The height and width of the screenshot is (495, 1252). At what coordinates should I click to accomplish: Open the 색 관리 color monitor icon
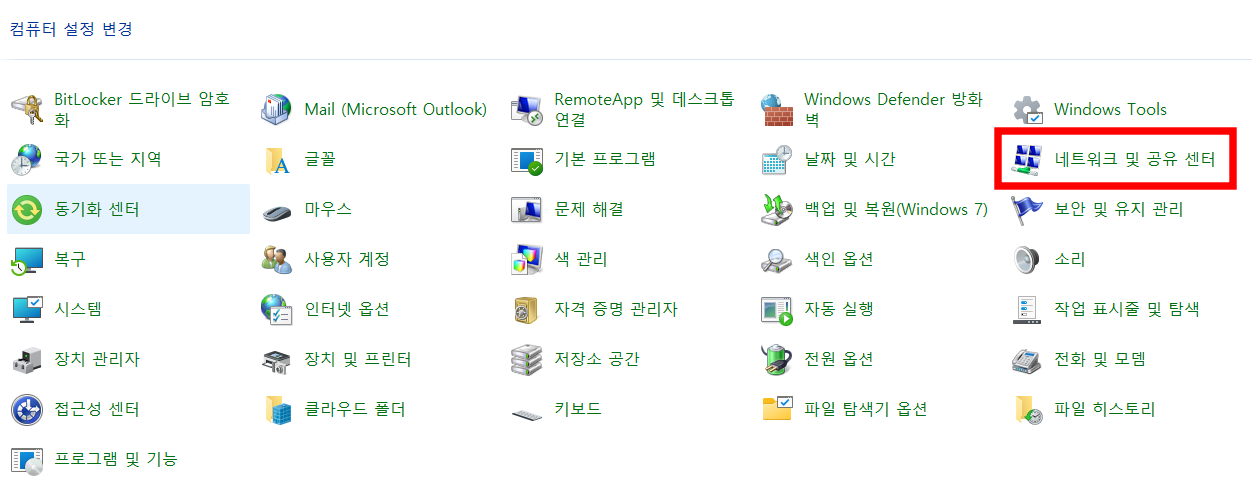pos(527,259)
